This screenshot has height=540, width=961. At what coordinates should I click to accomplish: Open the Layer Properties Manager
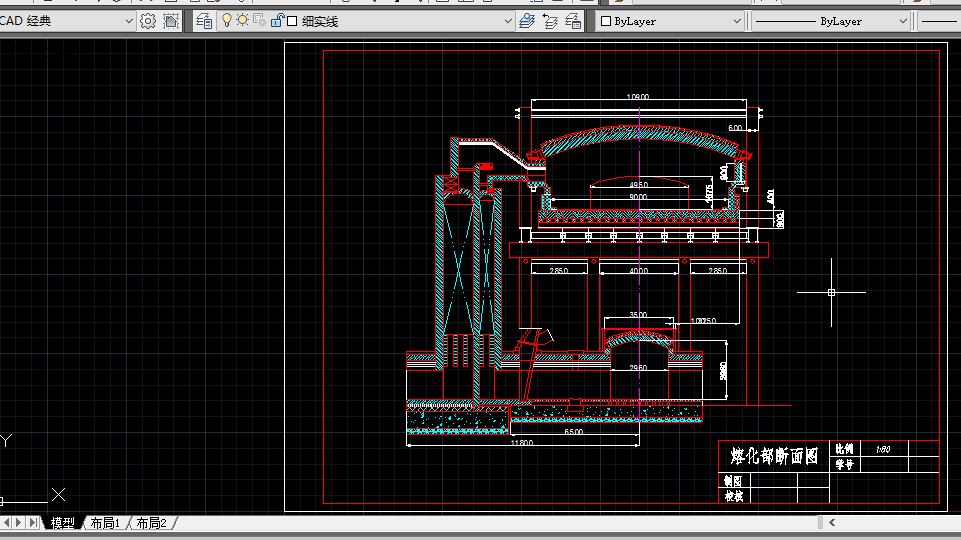coord(204,21)
